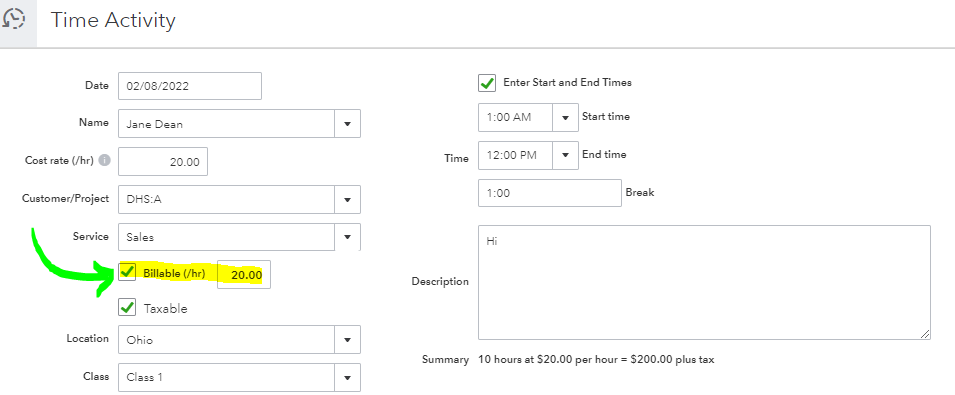Click the 1:00 AM start time field
The height and width of the screenshot is (395, 955).
[516, 117]
